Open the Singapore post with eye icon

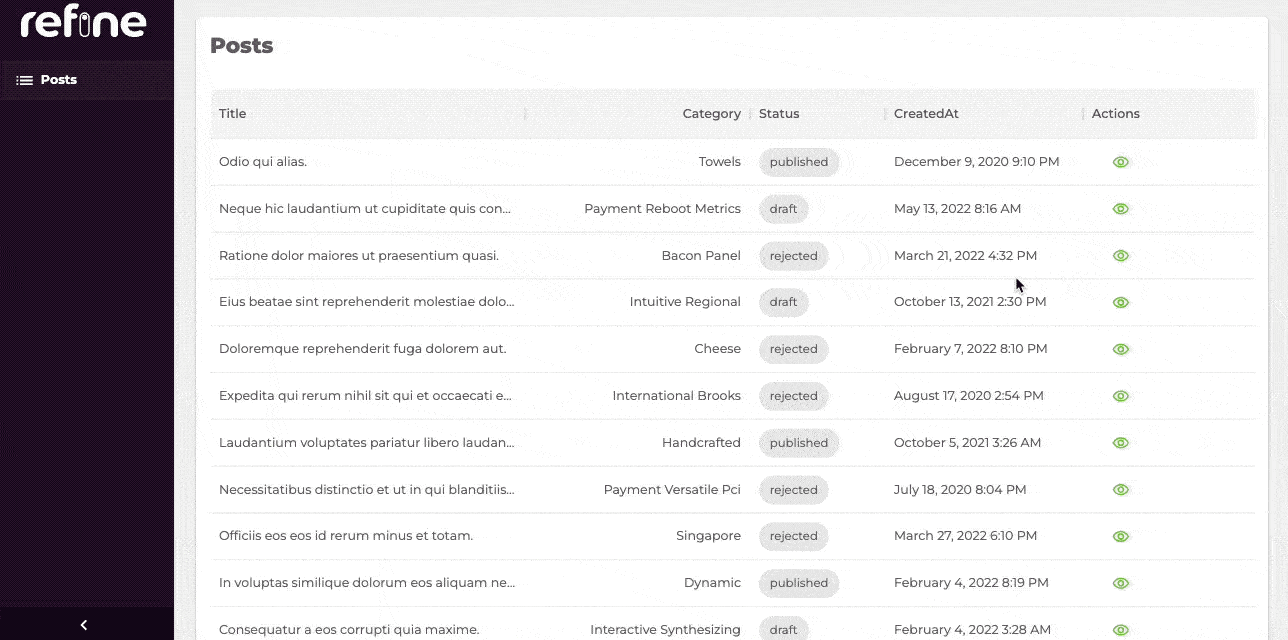(1120, 536)
